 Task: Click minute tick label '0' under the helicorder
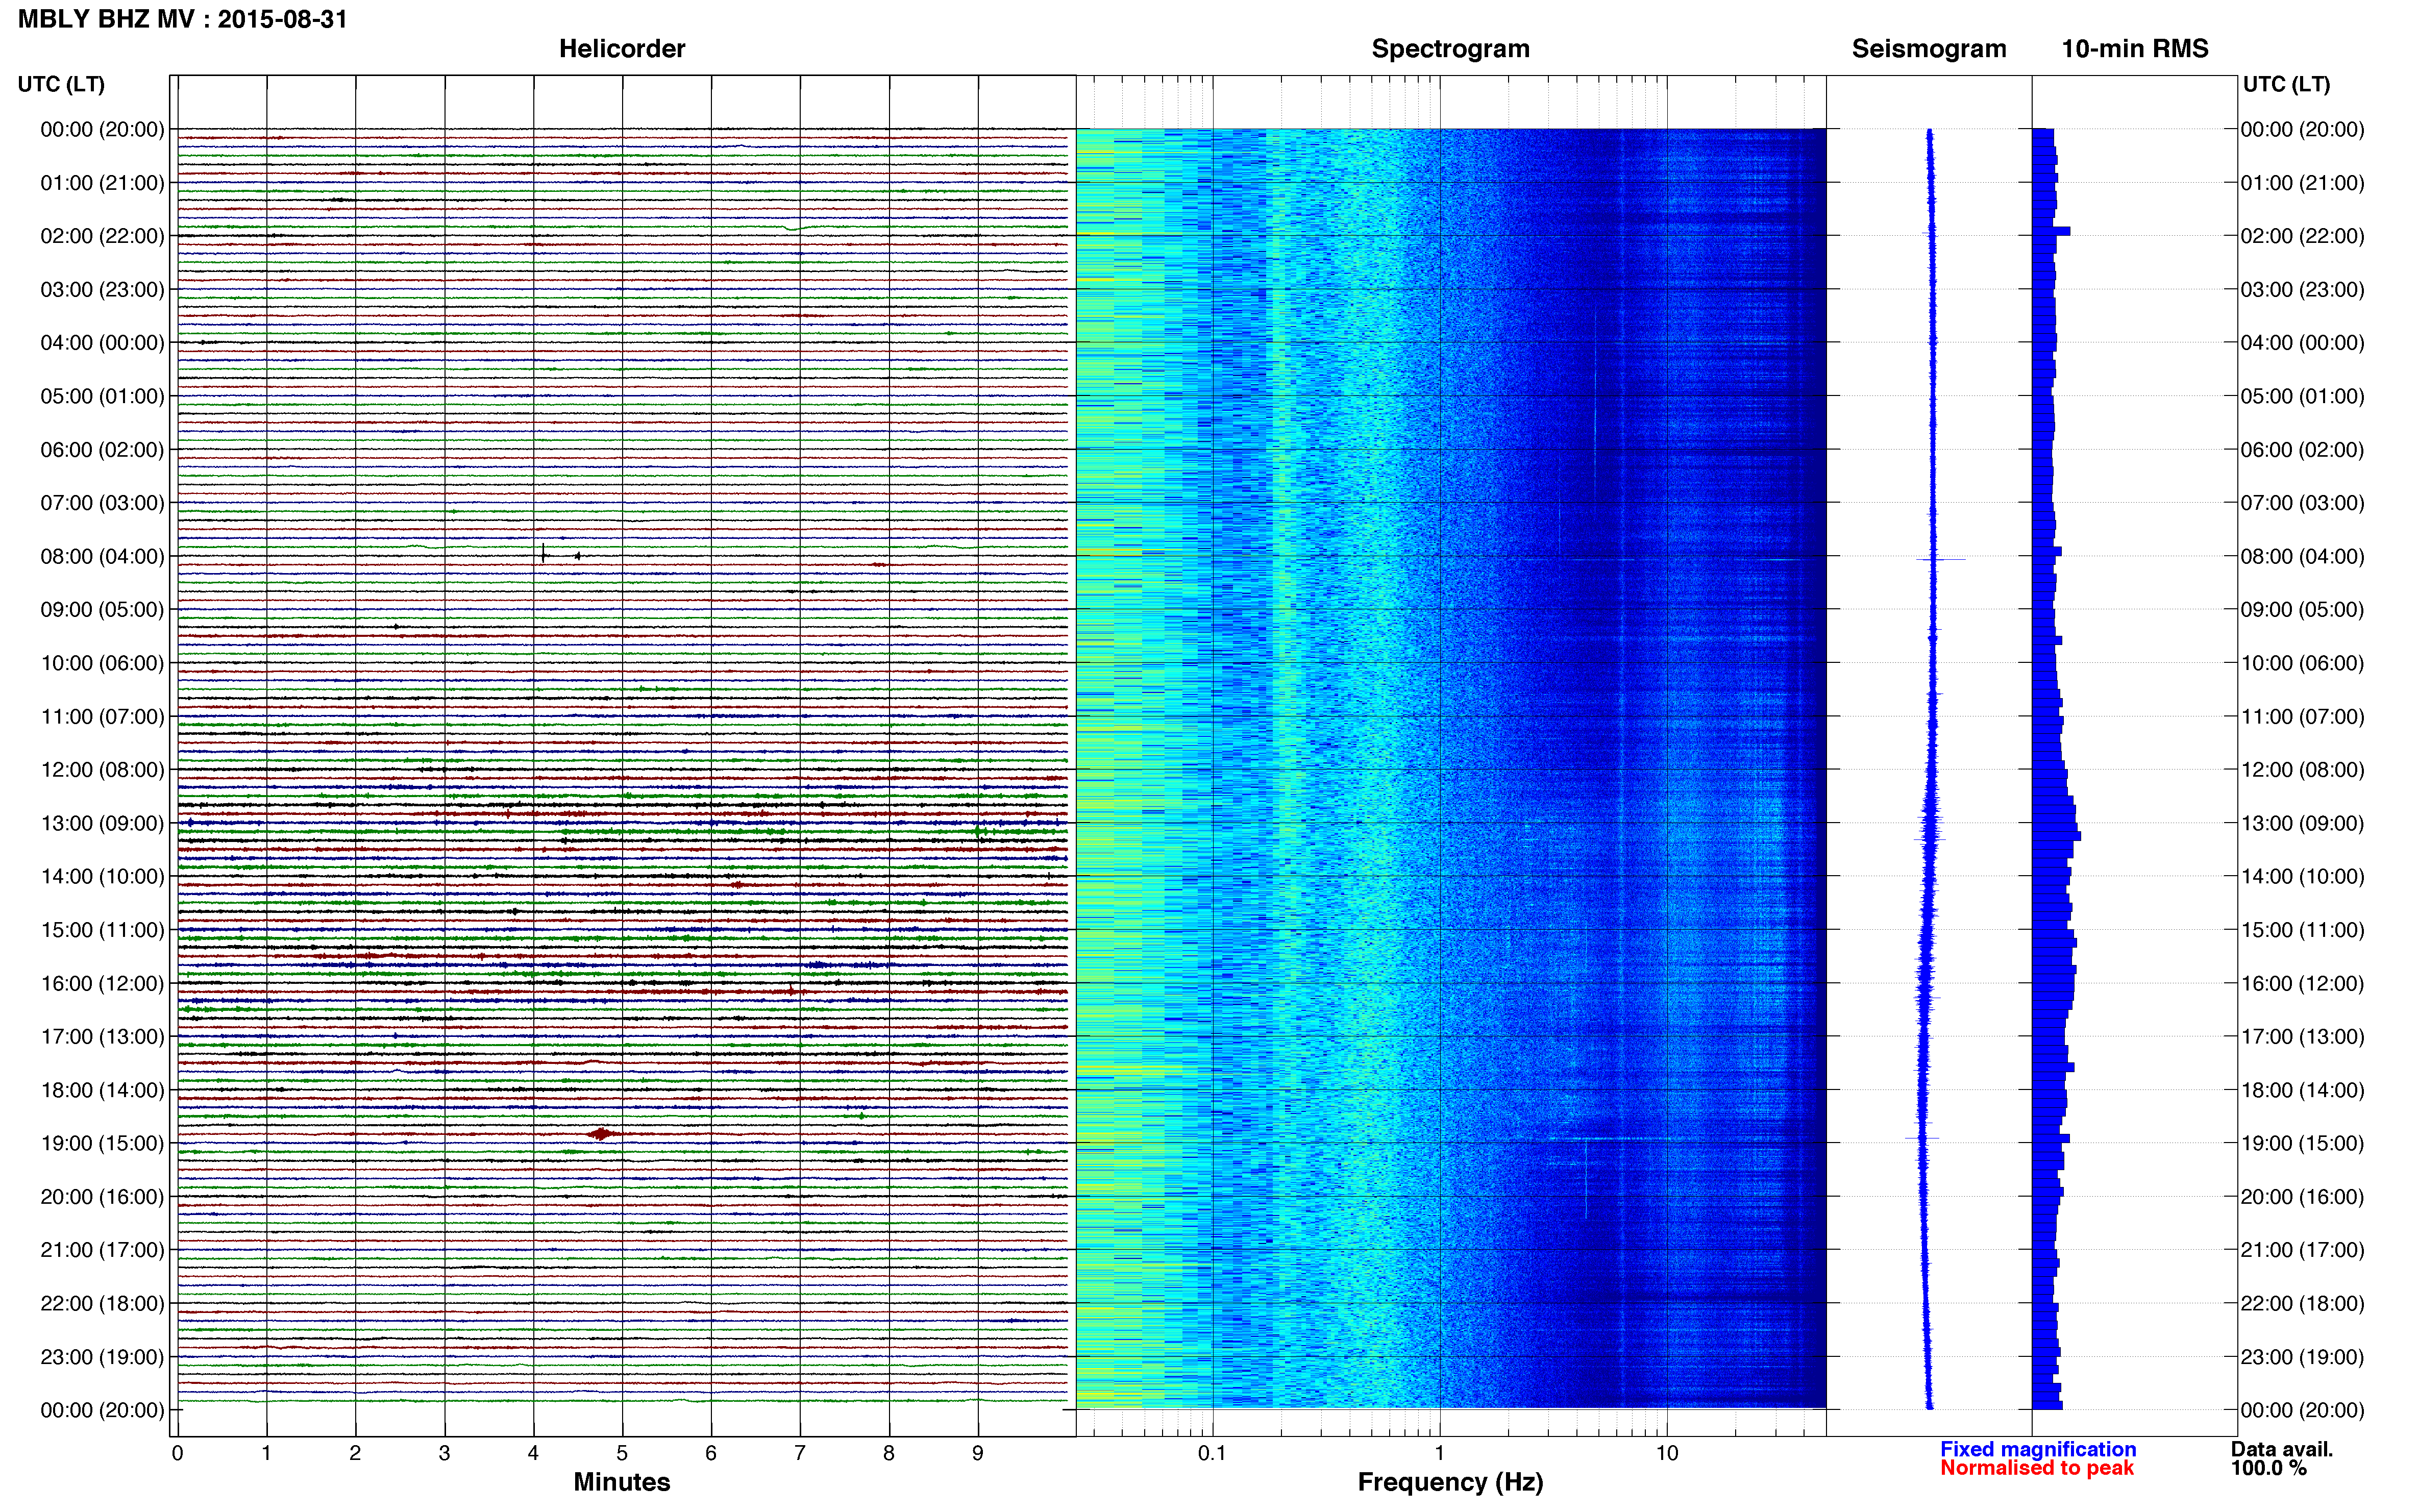click(178, 1453)
